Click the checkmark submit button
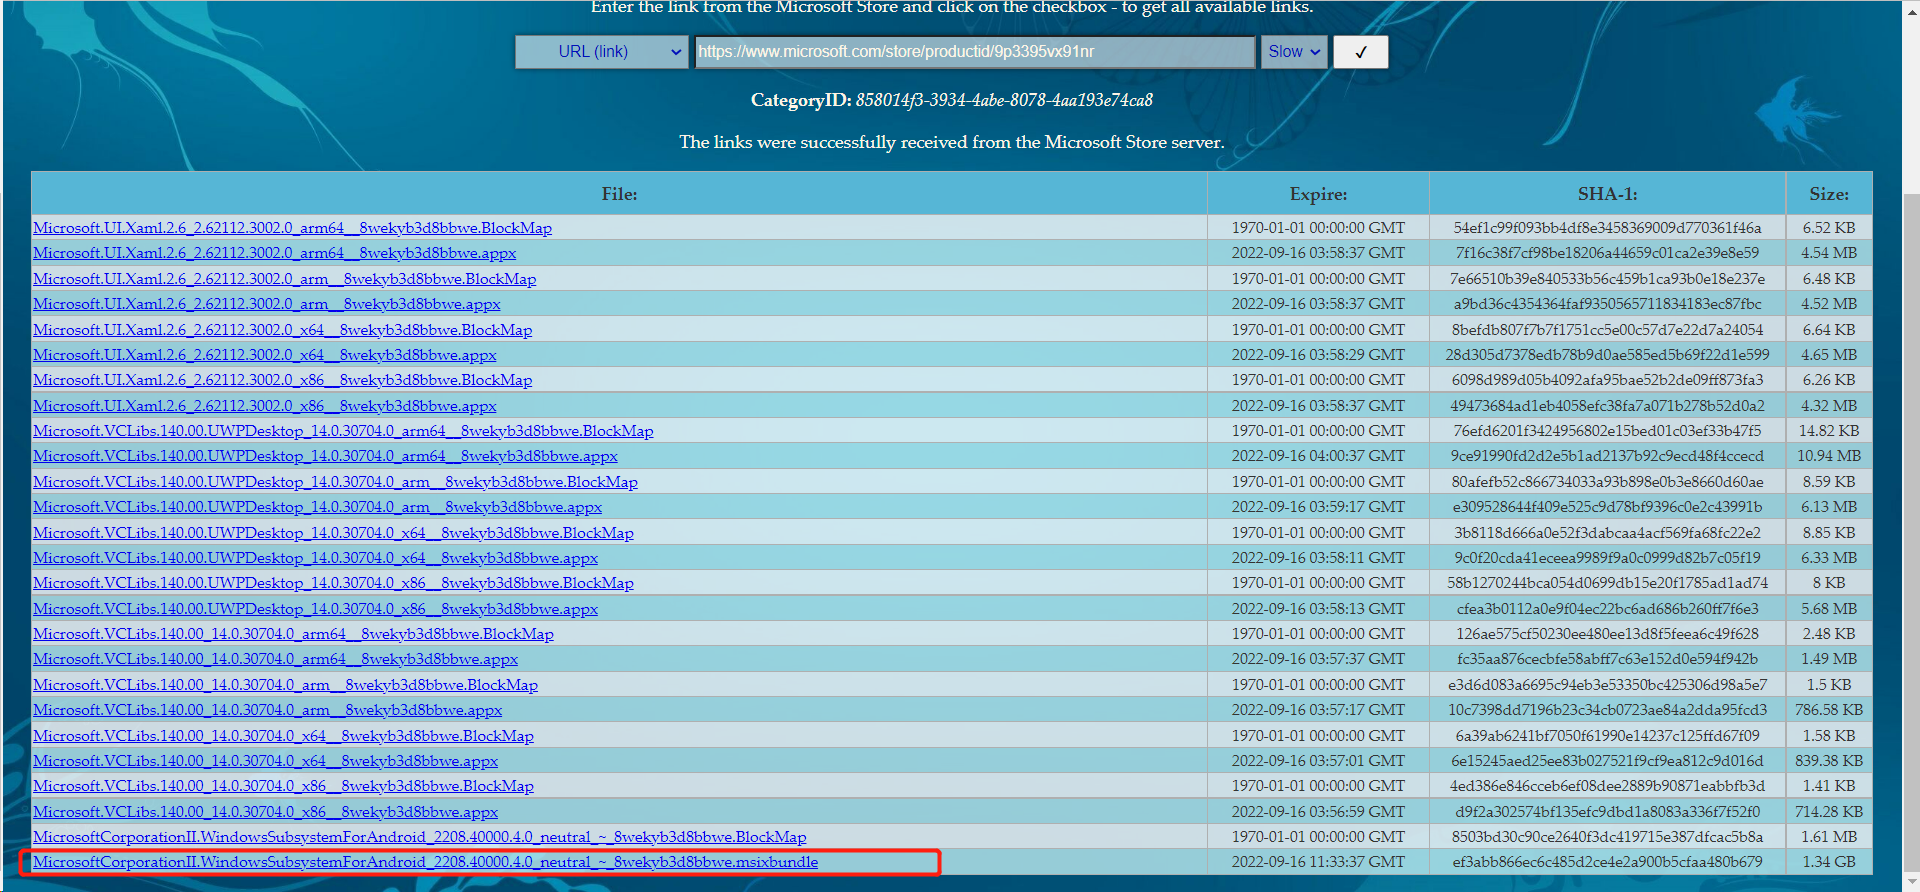This screenshot has width=1920, height=892. (x=1361, y=52)
